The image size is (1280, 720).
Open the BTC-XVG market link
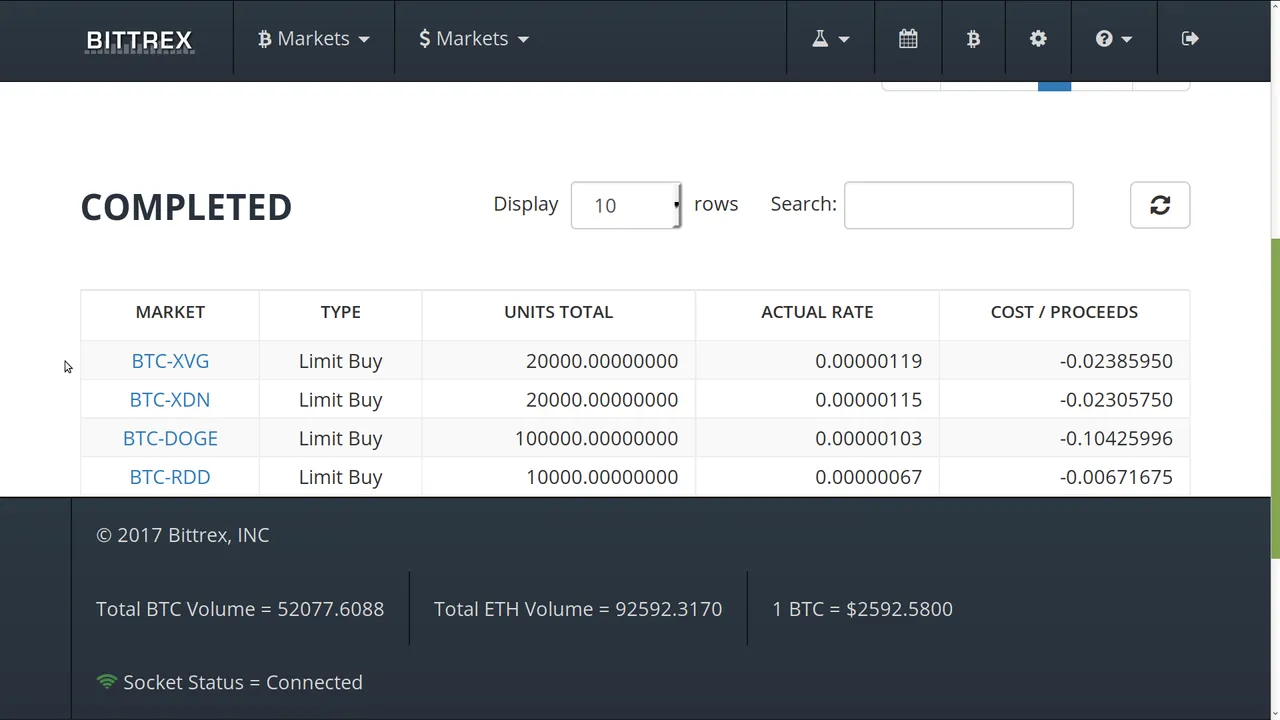(x=170, y=361)
